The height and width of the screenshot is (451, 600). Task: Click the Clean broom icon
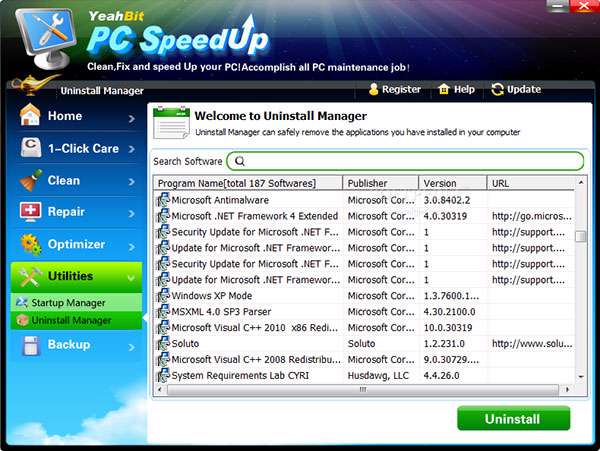[x=30, y=180]
